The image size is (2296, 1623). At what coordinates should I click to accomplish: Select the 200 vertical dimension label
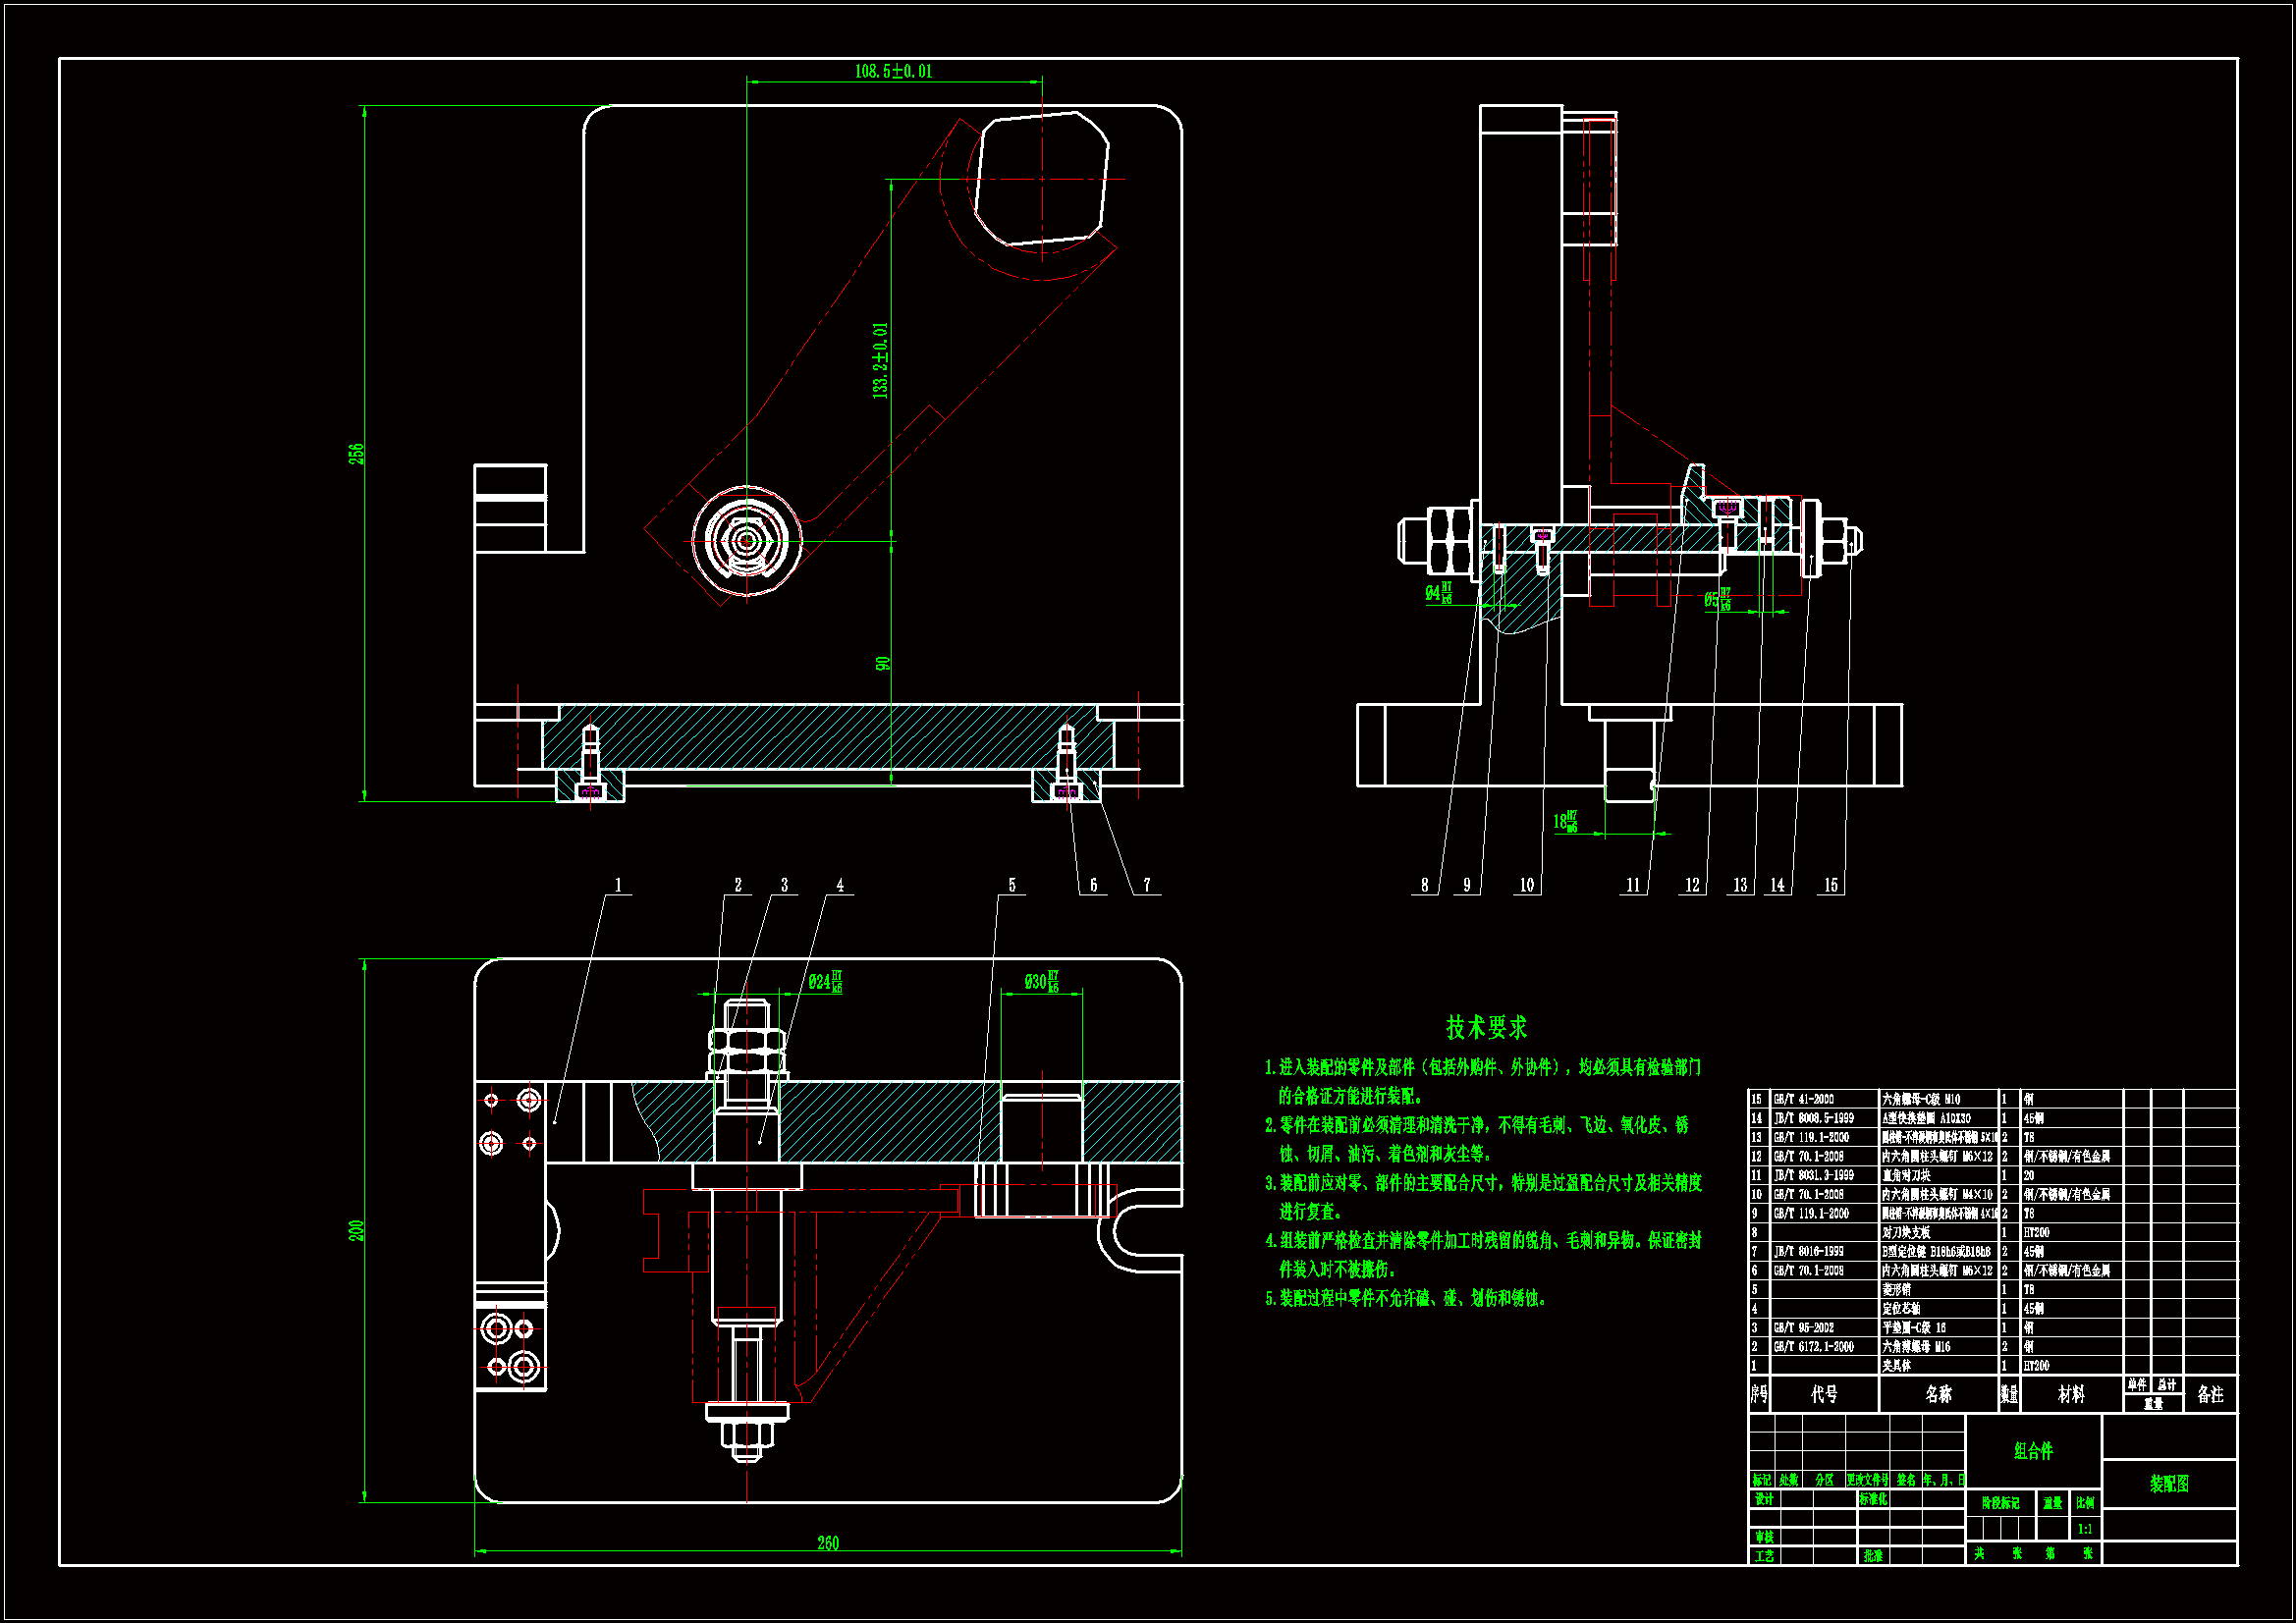pyautogui.click(x=356, y=1230)
